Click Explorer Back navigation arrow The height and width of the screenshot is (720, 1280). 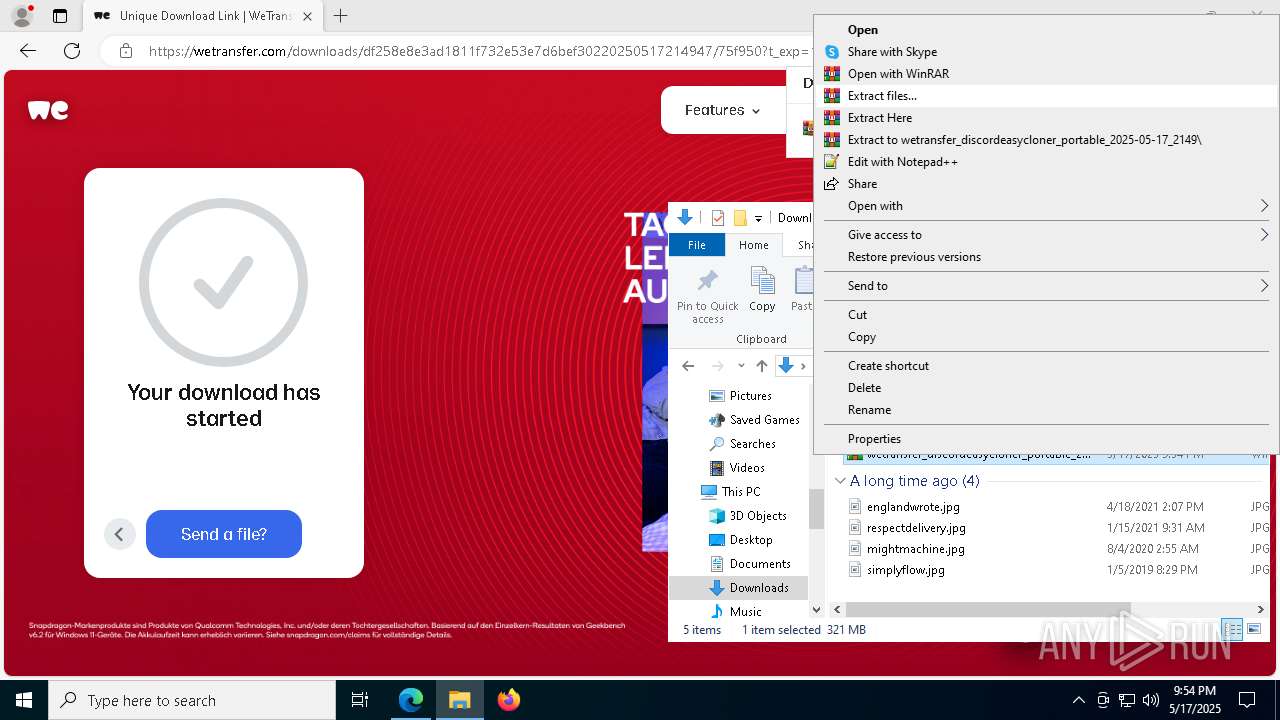tap(688, 366)
